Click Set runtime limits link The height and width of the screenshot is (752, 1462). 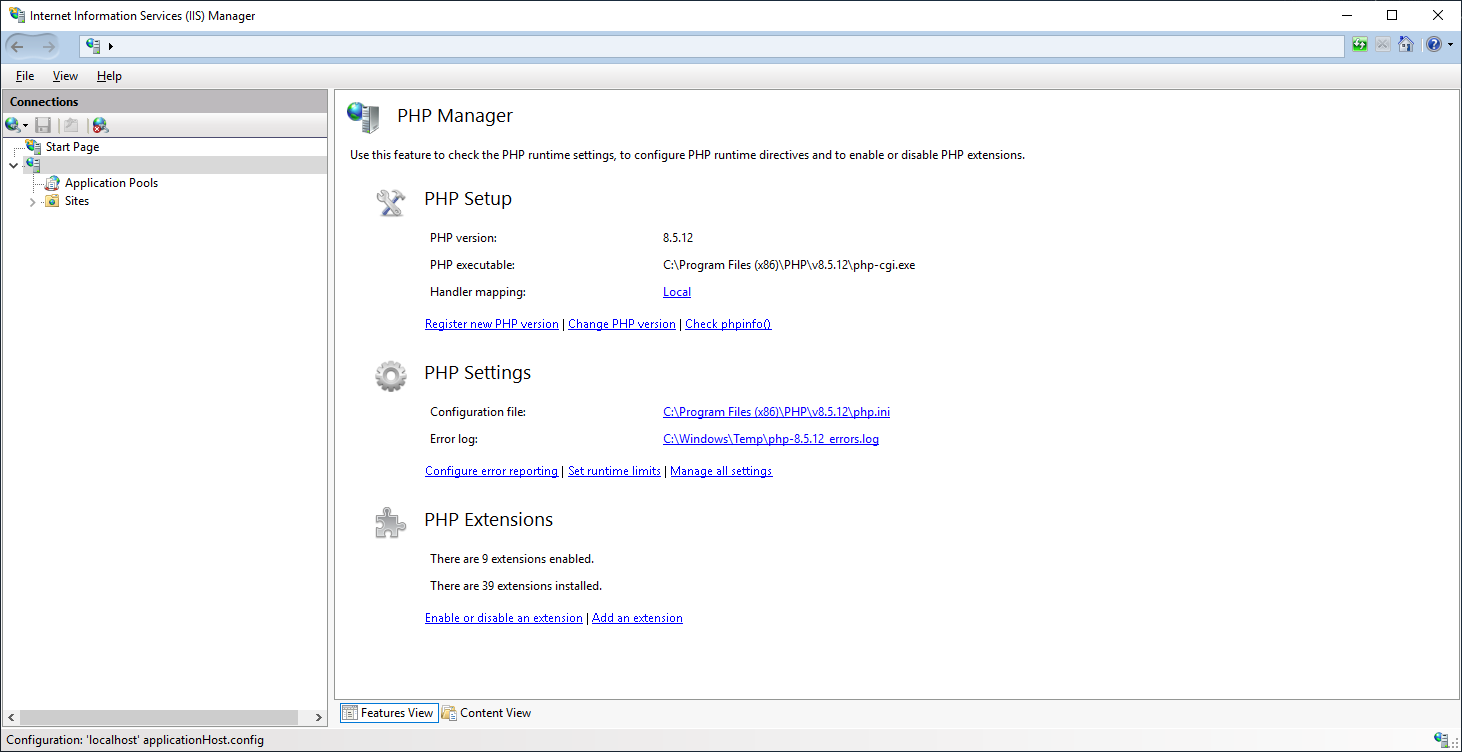[614, 471]
